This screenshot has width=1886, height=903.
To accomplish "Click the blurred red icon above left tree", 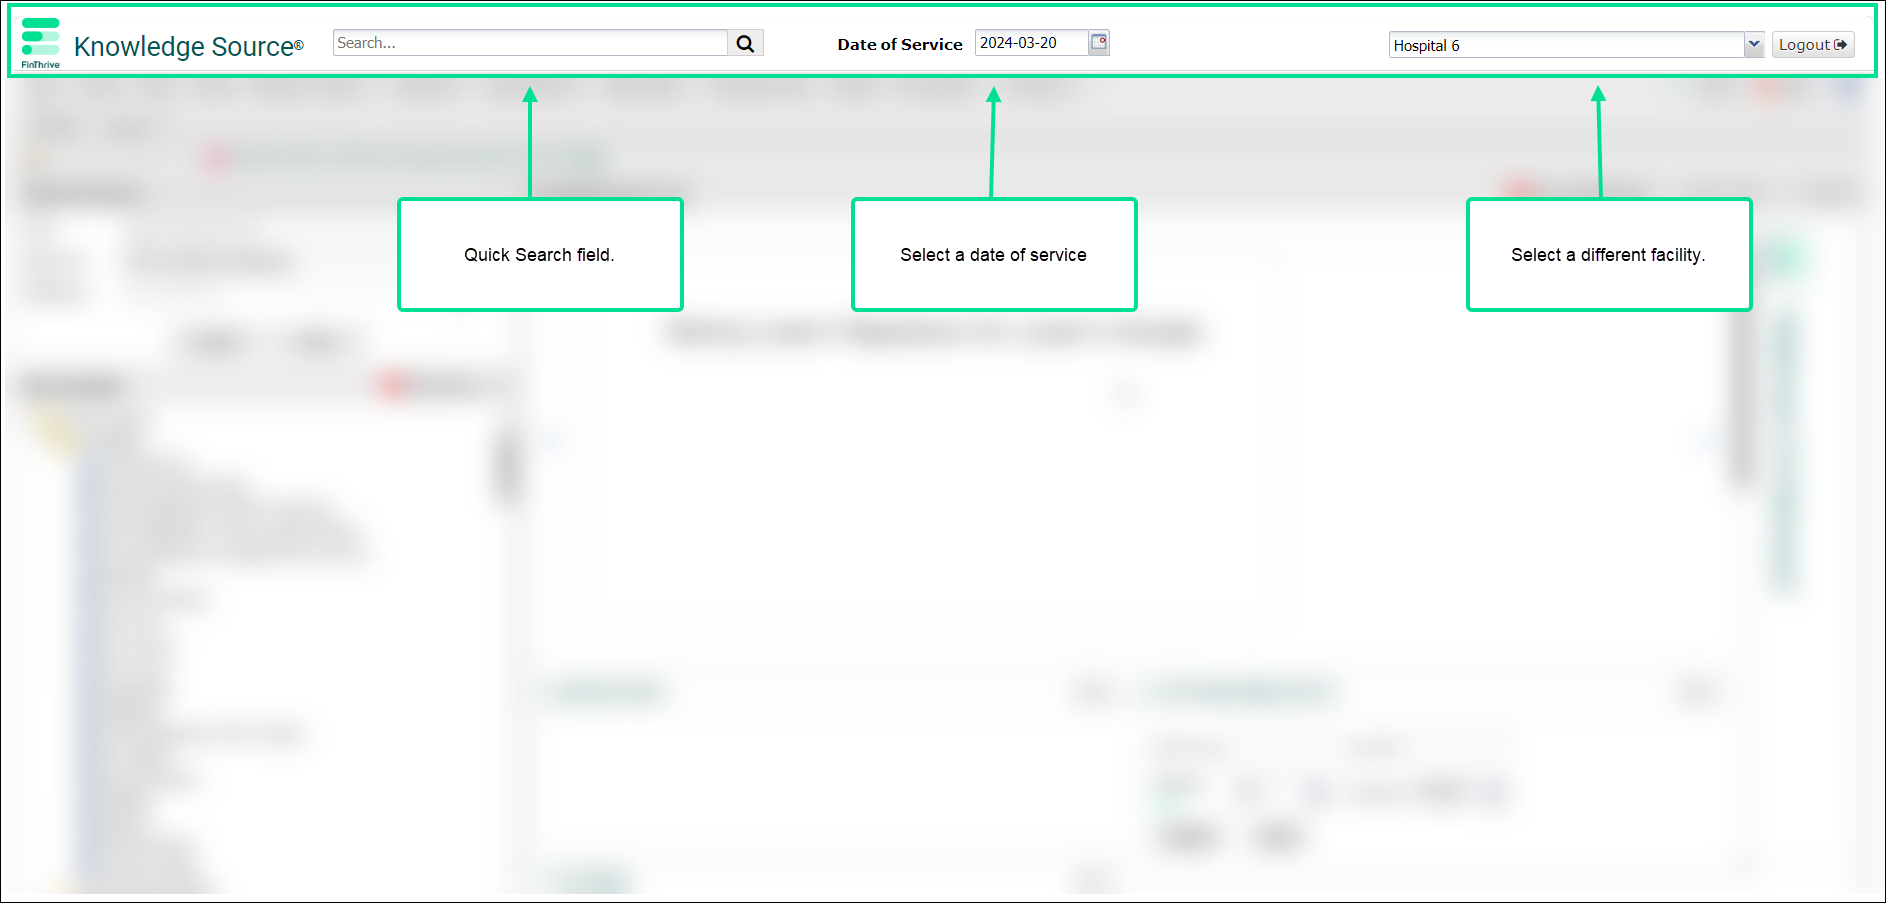I will (393, 385).
